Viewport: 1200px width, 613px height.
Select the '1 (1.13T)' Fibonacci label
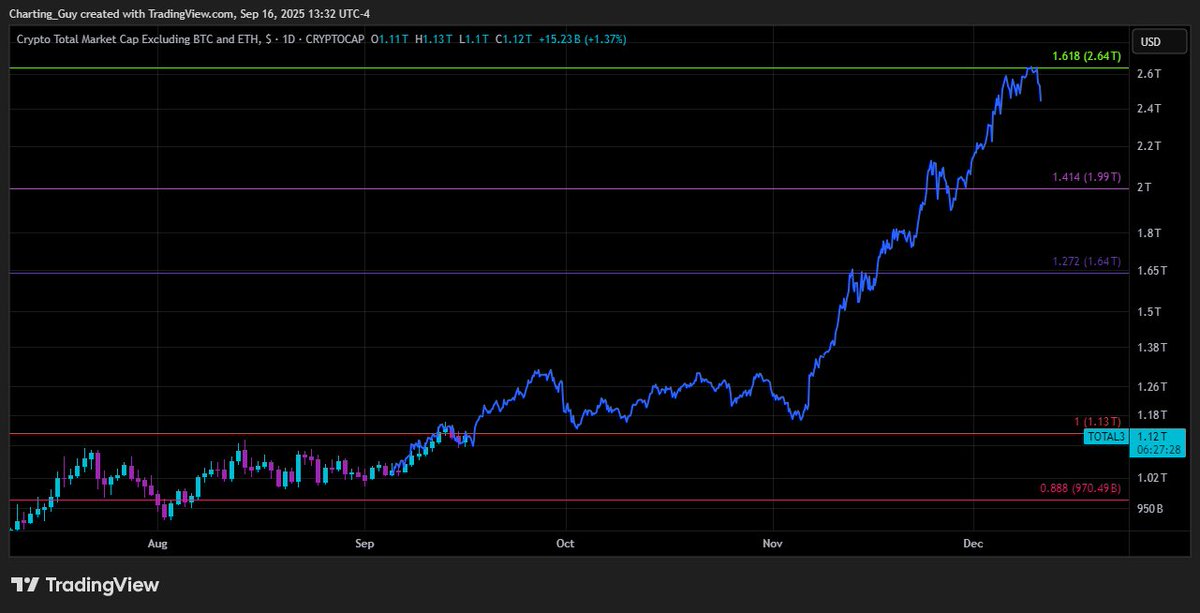click(x=1097, y=422)
